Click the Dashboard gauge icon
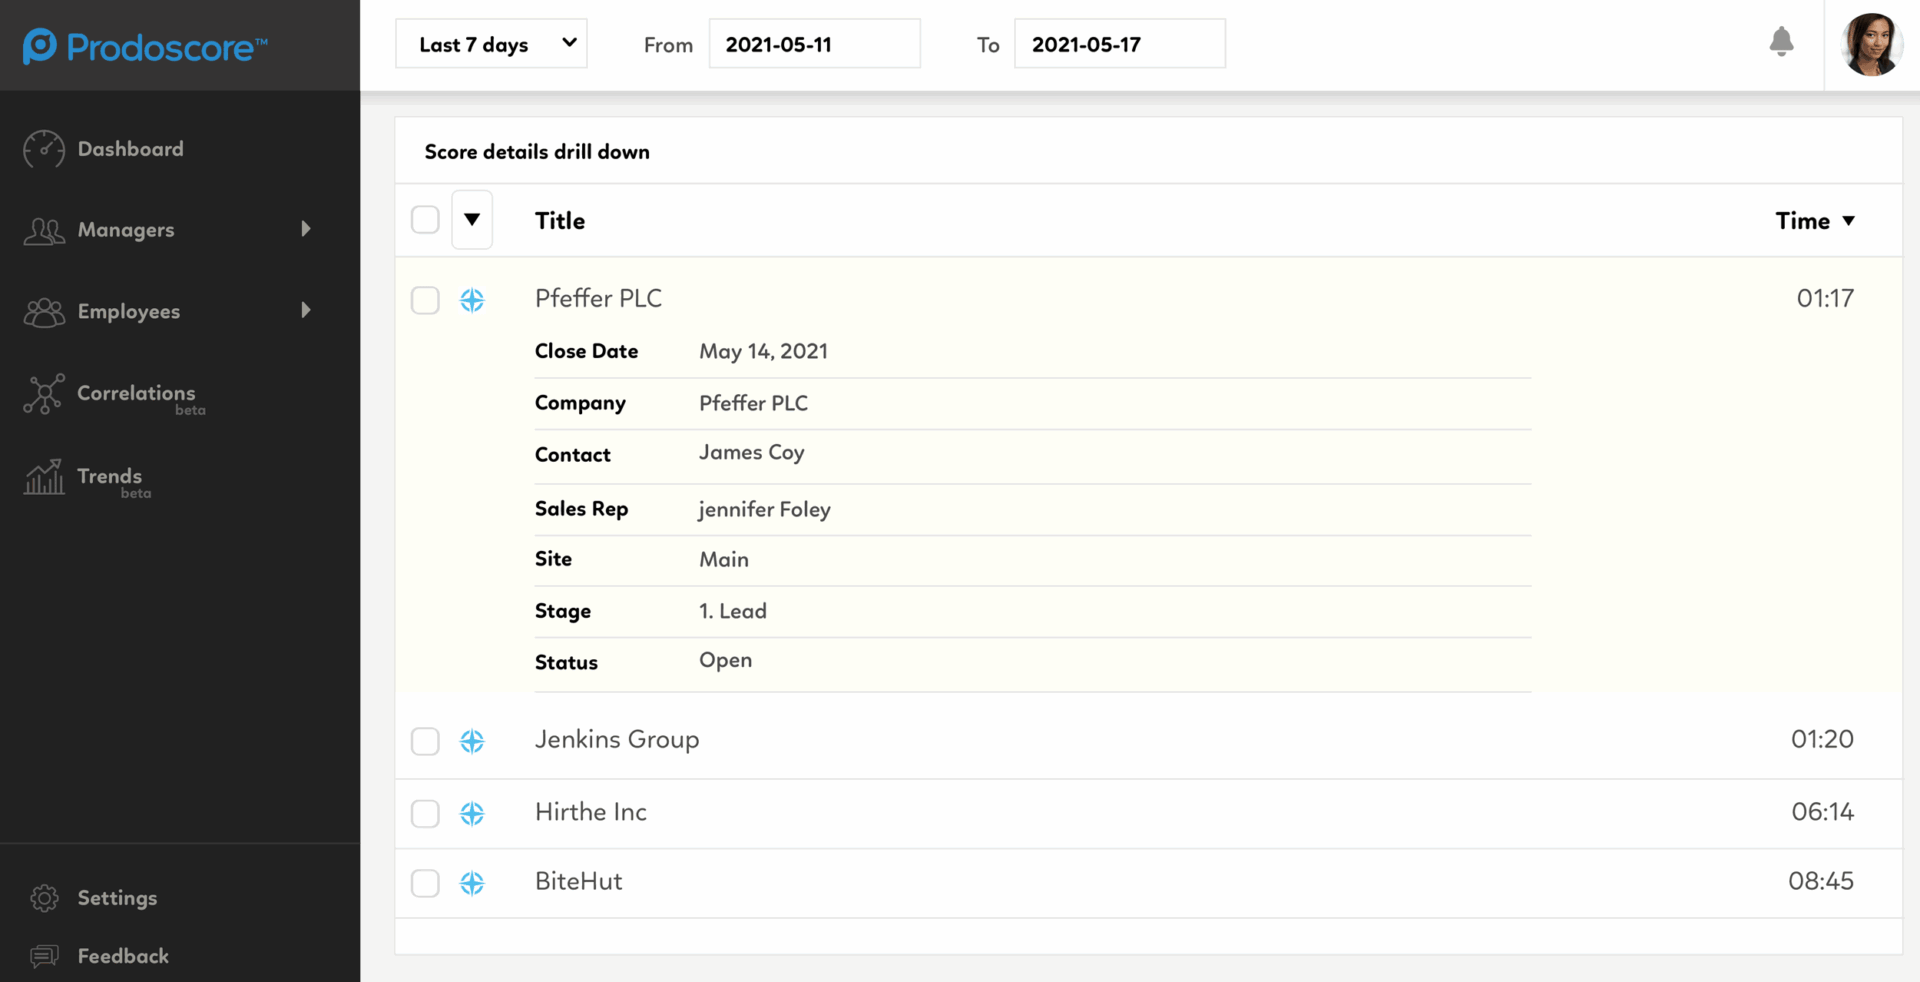 click(44, 149)
